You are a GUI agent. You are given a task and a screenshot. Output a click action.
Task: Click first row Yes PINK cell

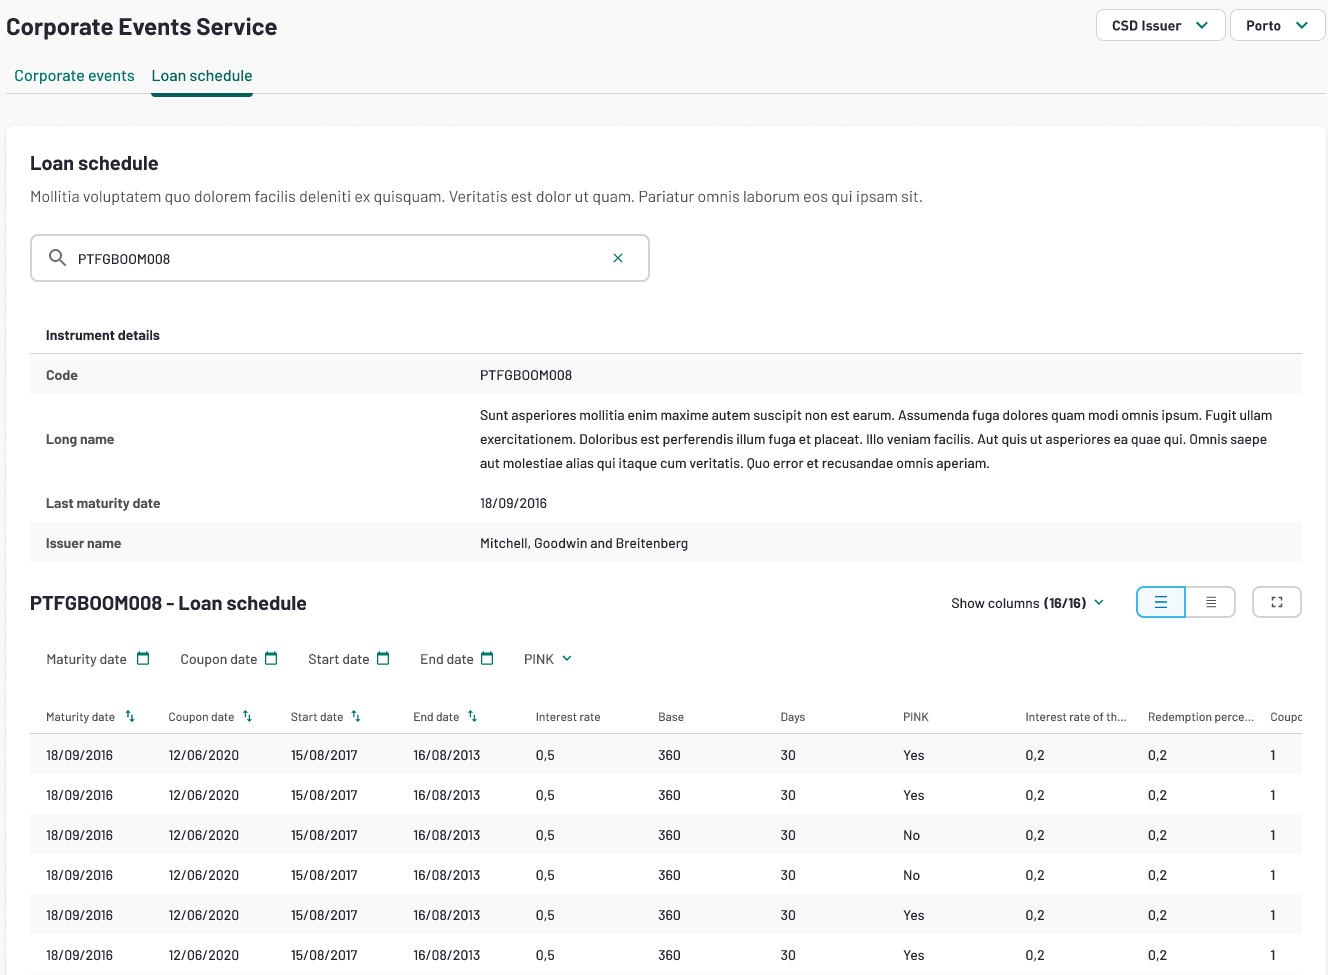pos(914,755)
